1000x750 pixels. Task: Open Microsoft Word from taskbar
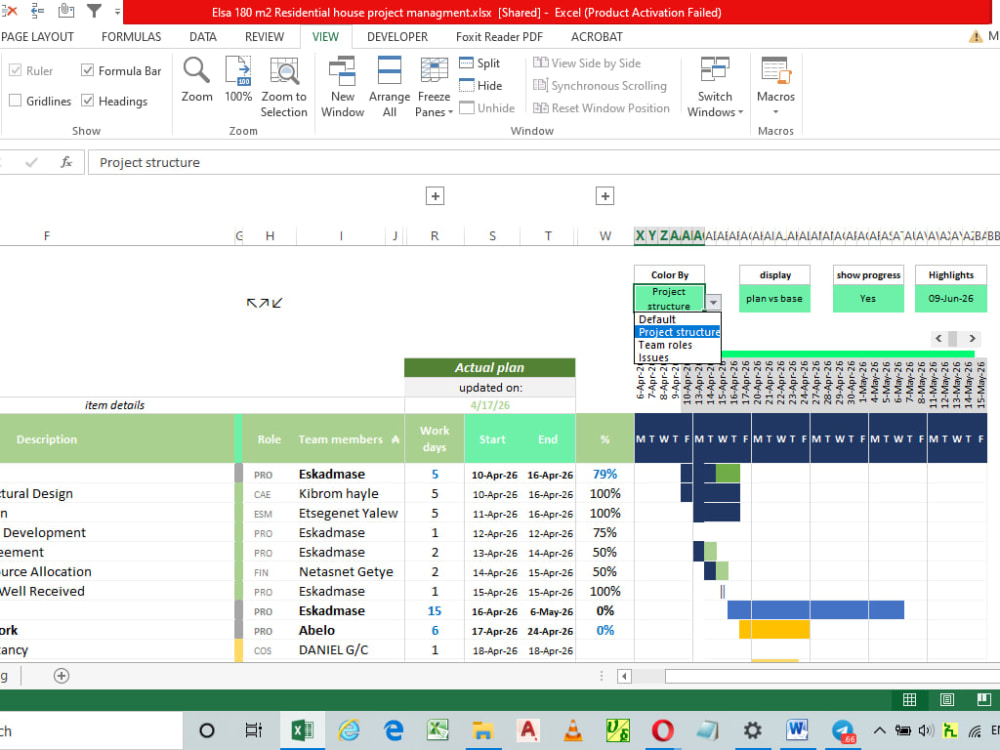(x=797, y=730)
